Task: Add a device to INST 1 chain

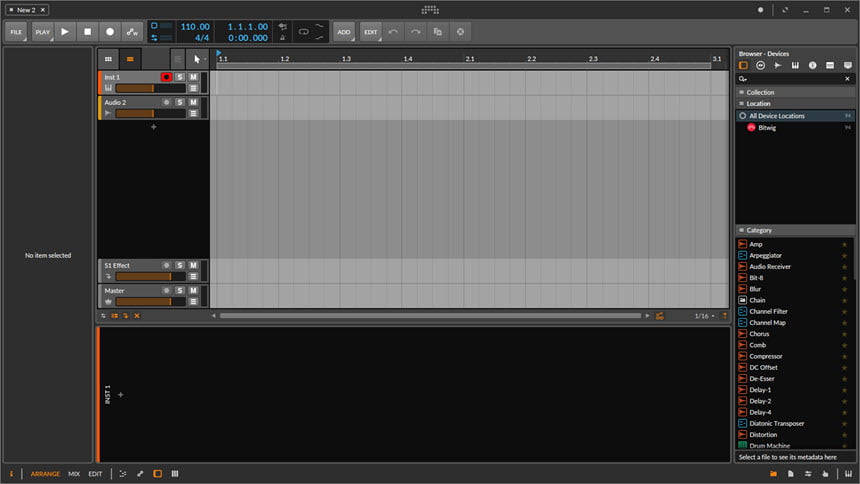Action: [x=121, y=395]
